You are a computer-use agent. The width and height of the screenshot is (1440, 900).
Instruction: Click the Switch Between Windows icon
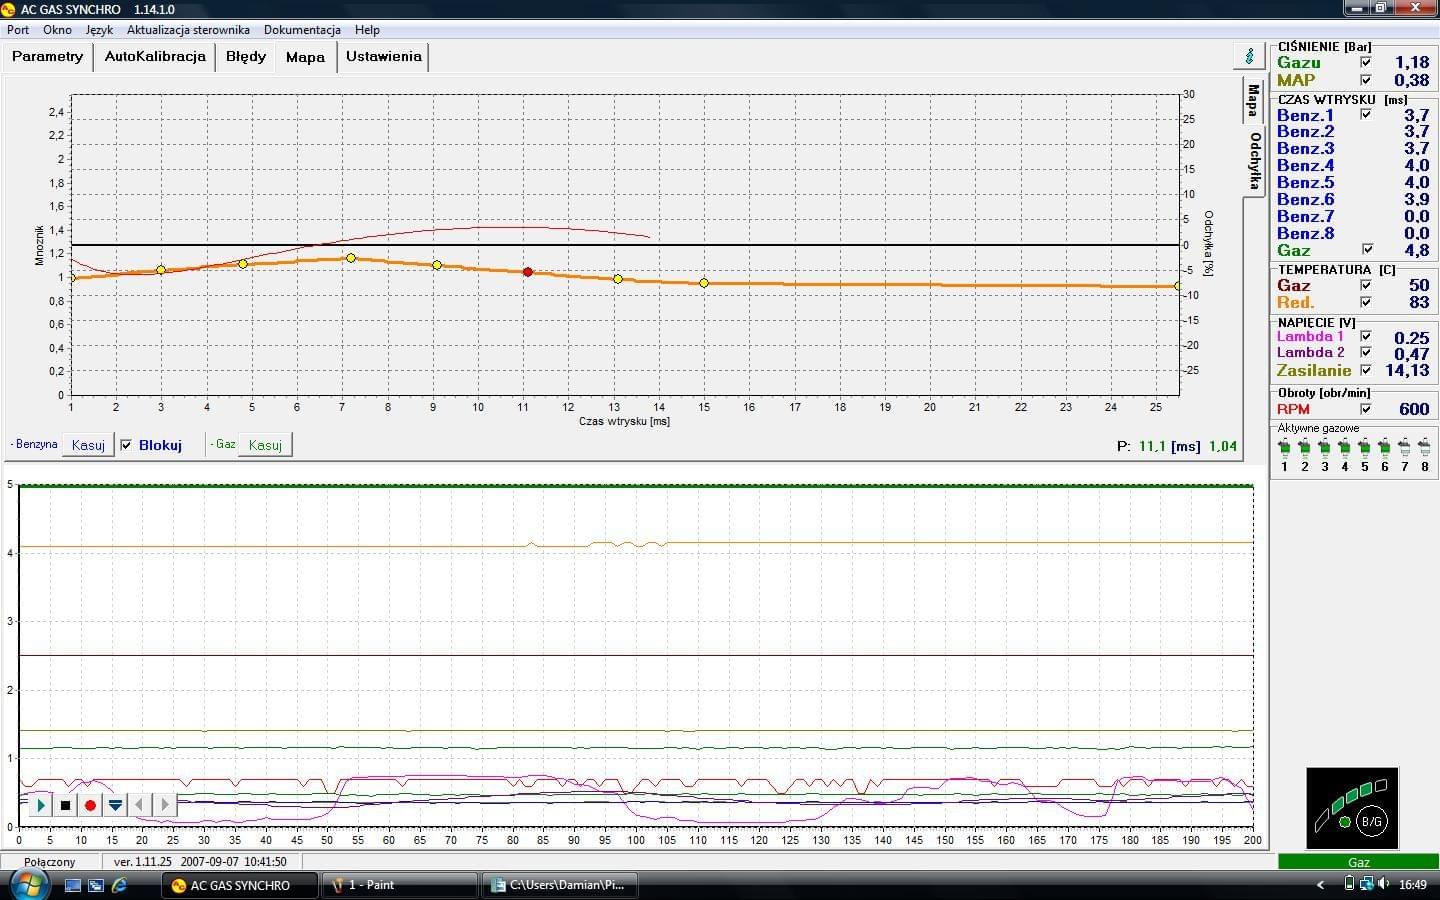coord(96,885)
